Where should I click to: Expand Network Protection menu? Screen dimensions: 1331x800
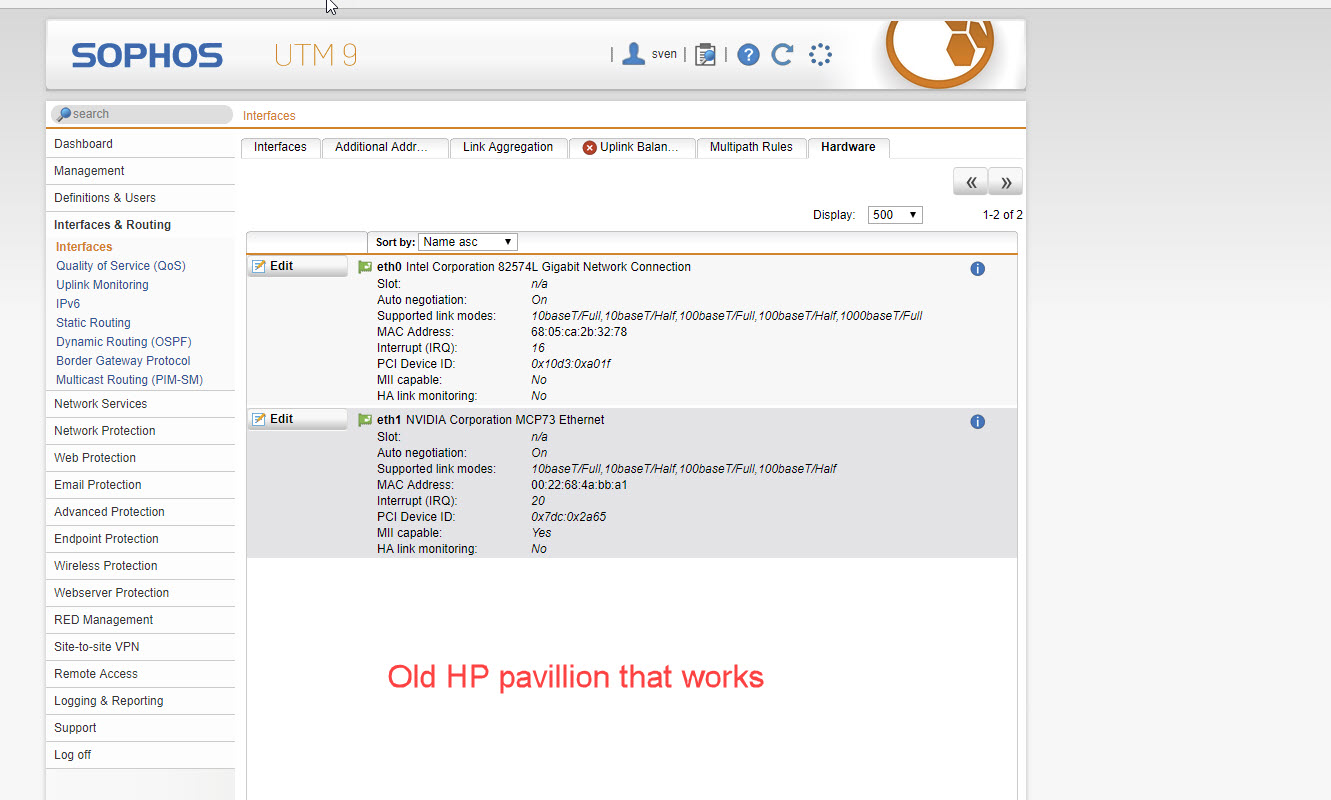pyautogui.click(x=140, y=431)
